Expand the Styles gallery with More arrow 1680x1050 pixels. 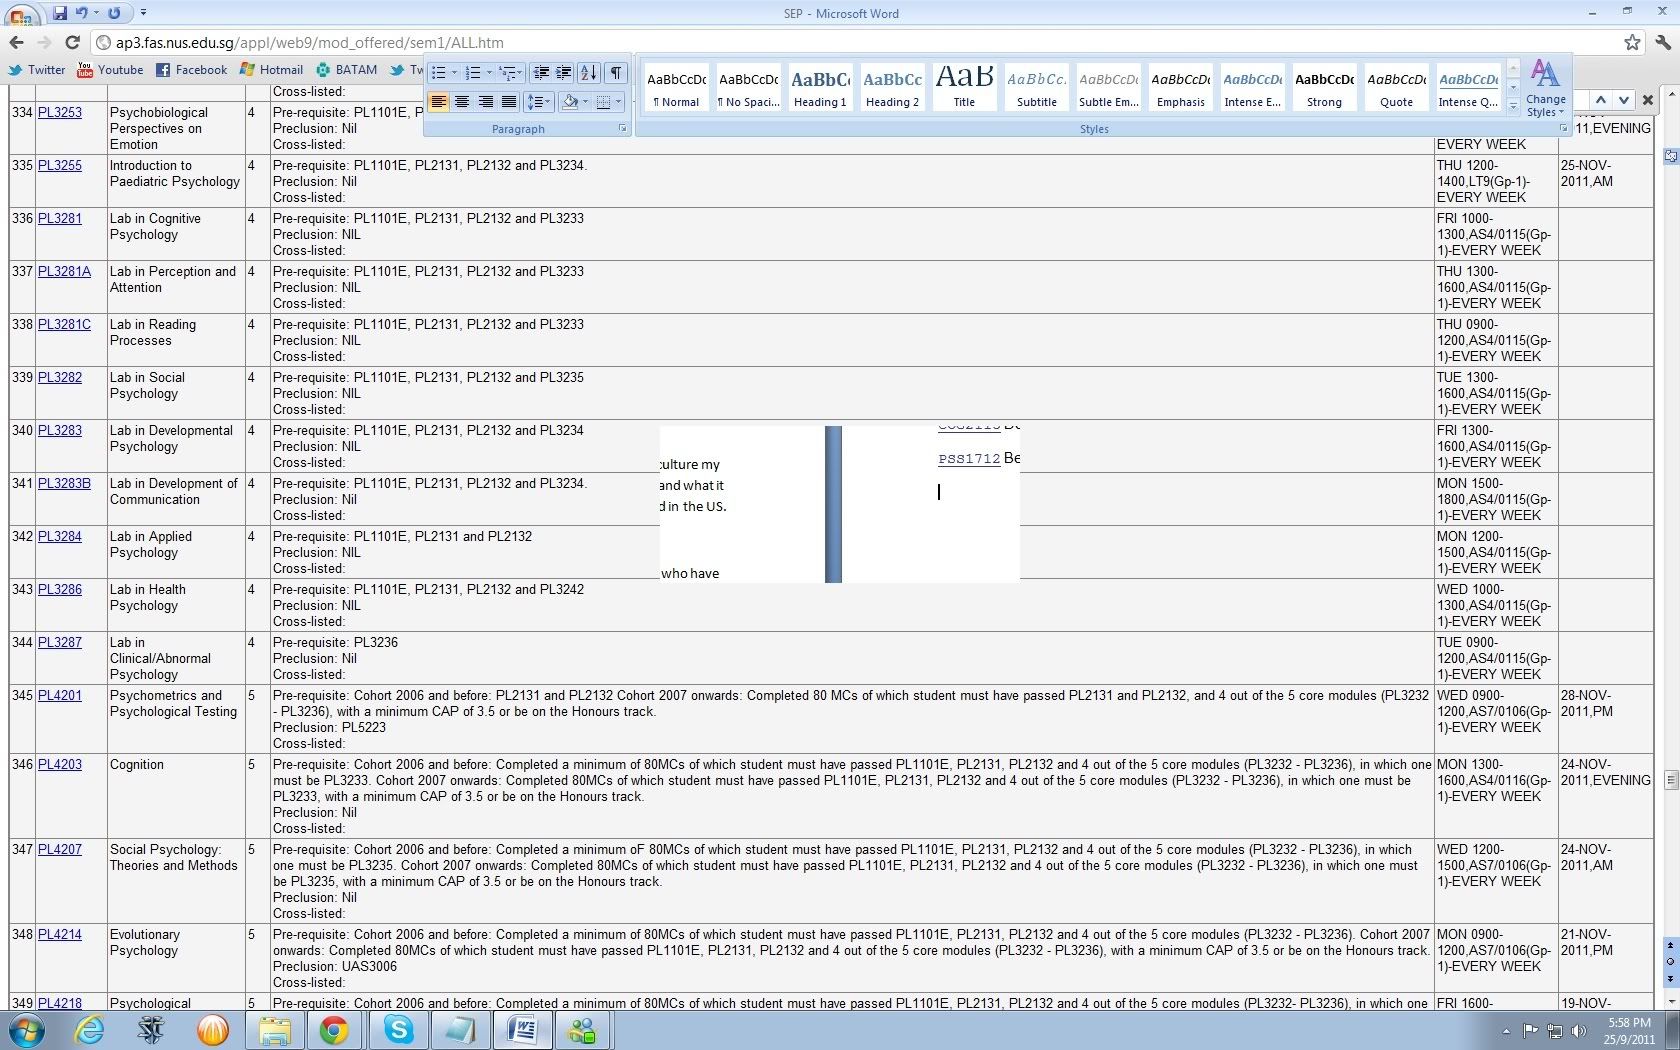click(1513, 105)
